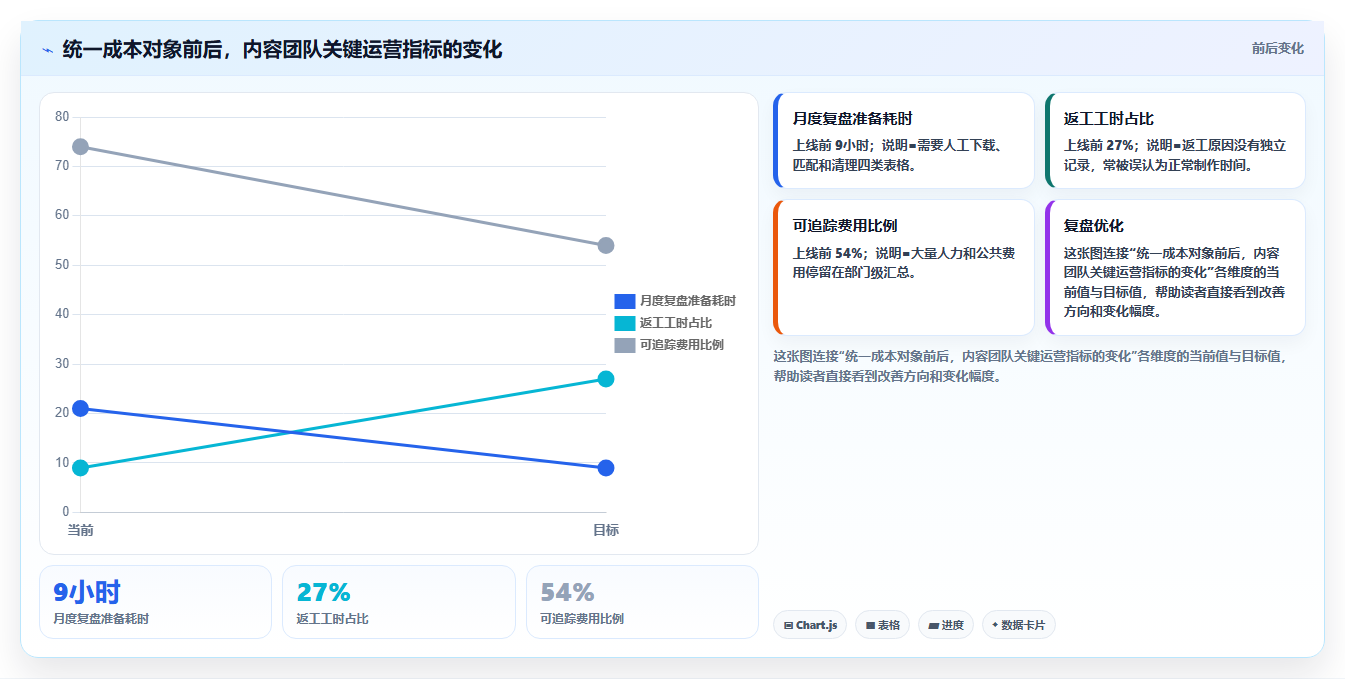Viewport: 1345px width, 679px height.
Task: Click the 当前 x-axis label
Action: click(81, 530)
